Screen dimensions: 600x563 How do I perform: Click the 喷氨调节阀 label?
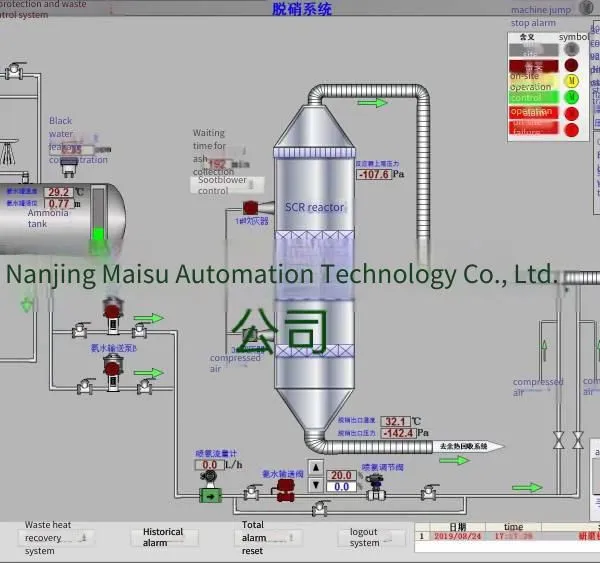click(383, 467)
